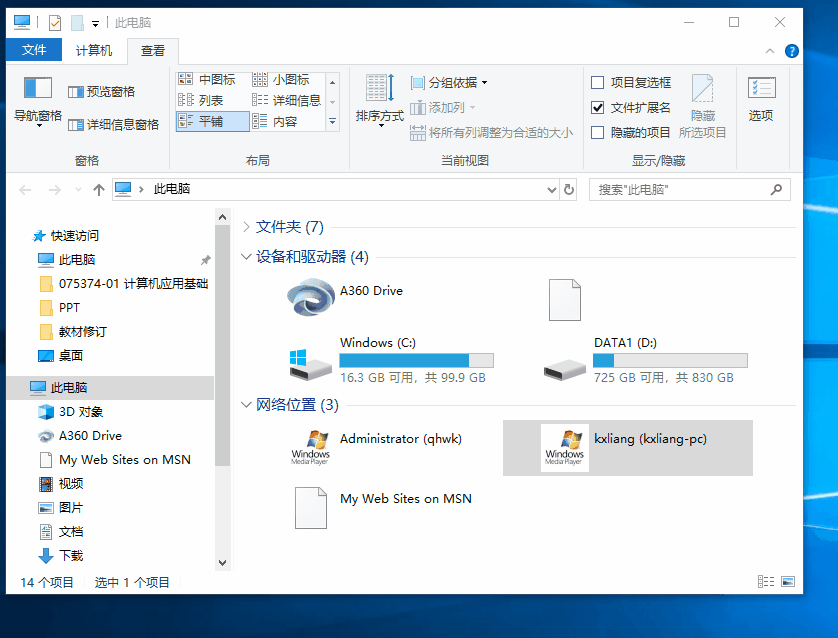838x638 pixels.
Task: Switch to details view from status bar
Action: point(766,581)
